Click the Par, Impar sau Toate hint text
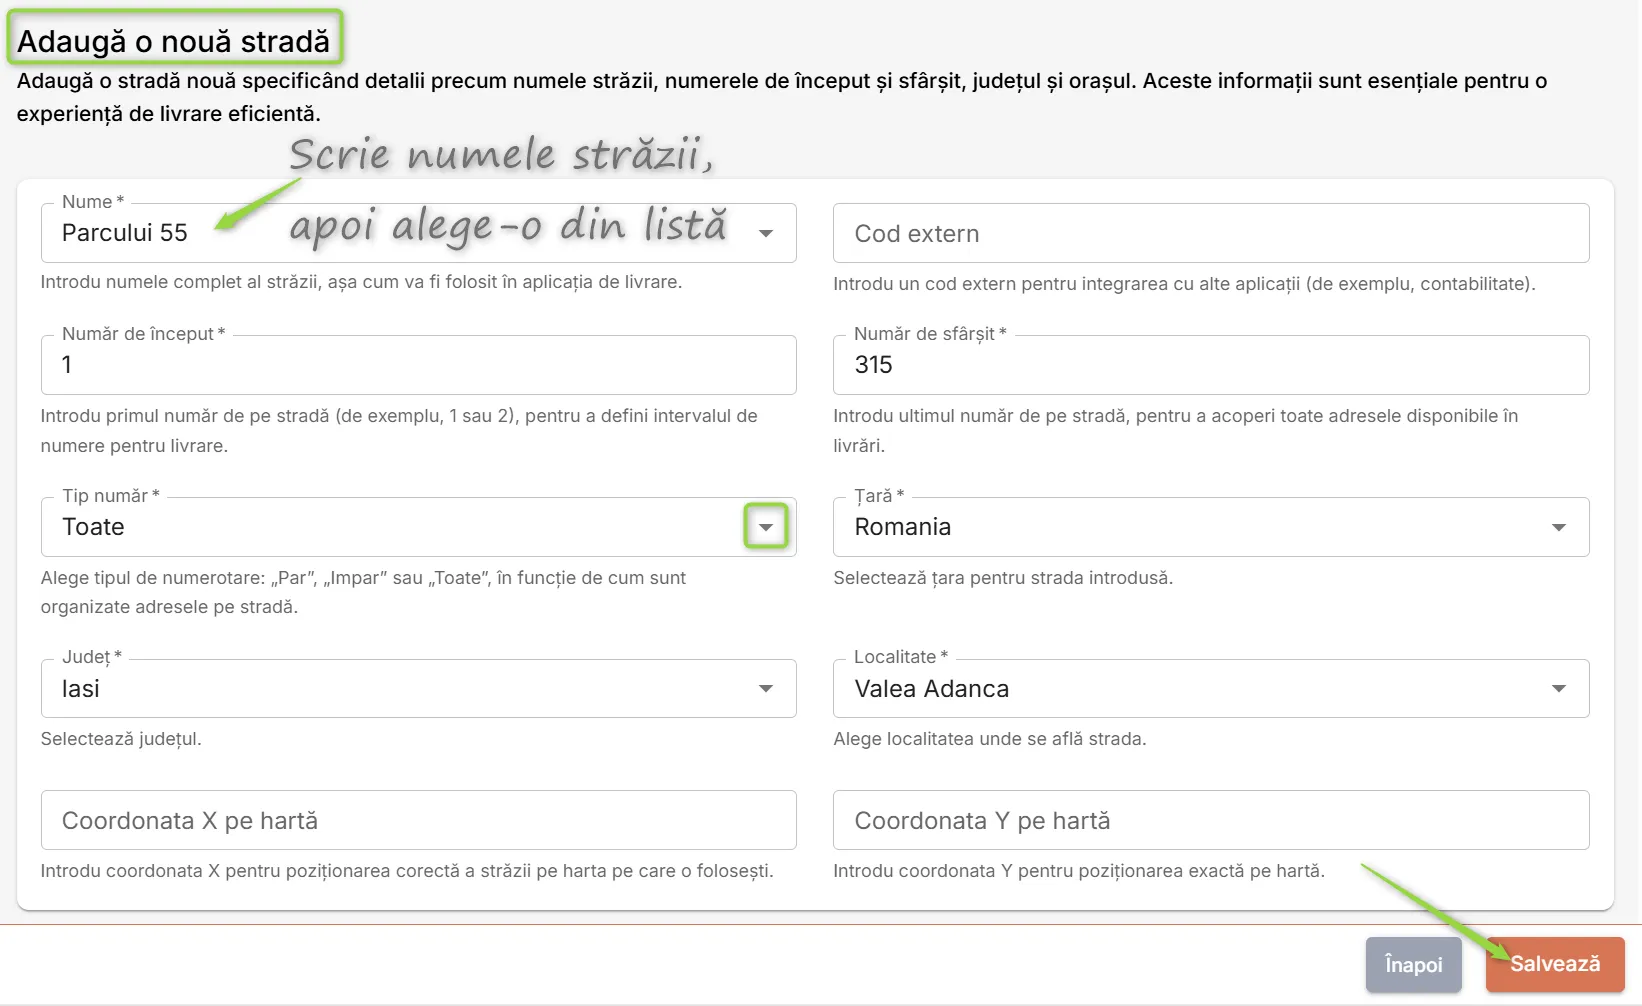 363,592
